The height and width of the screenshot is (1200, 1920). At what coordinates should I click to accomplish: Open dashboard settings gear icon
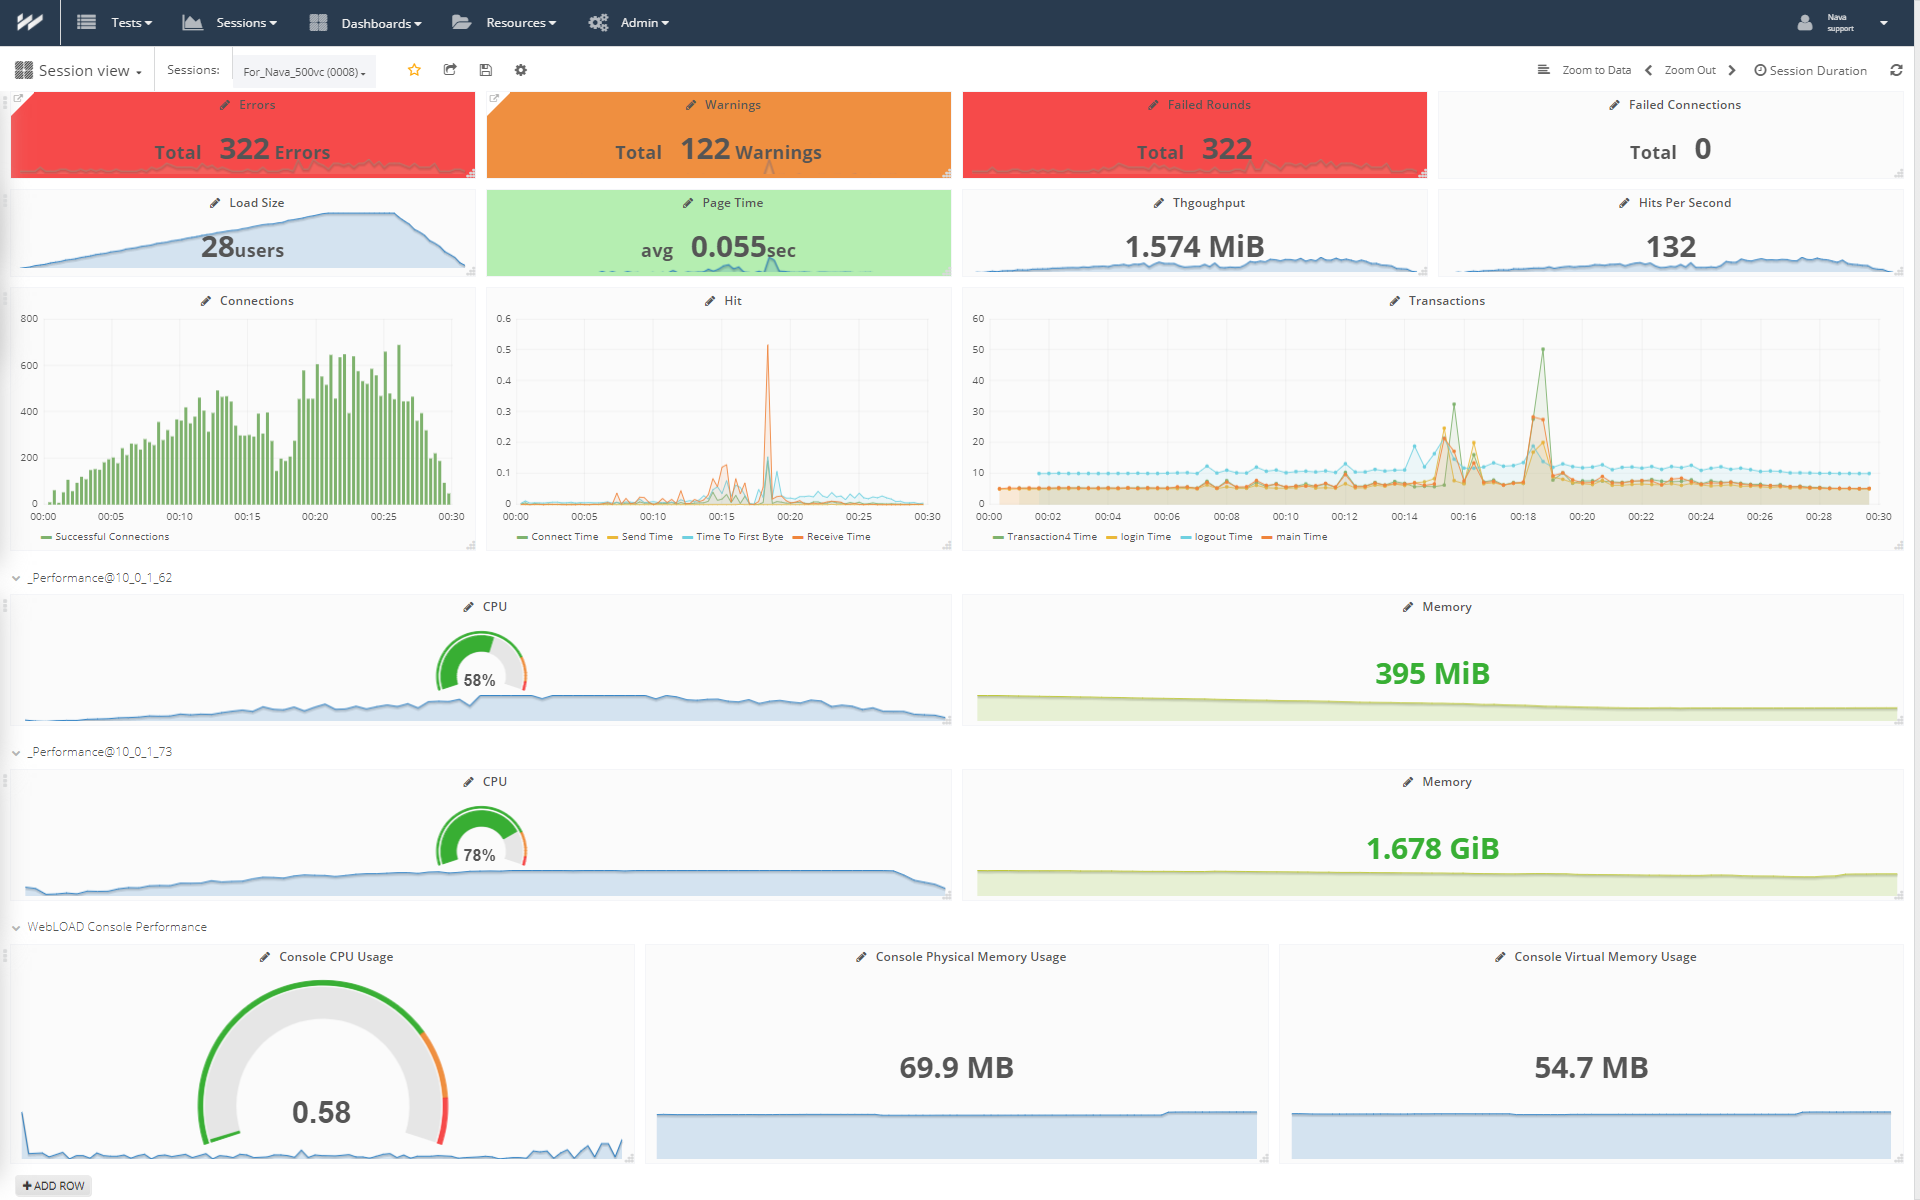(521, 70)
